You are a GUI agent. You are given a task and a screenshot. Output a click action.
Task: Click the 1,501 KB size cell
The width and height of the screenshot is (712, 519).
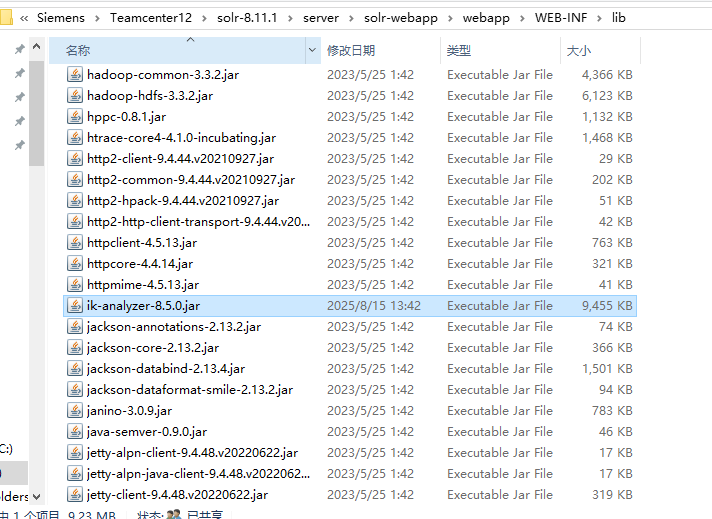tap(607, 369)
